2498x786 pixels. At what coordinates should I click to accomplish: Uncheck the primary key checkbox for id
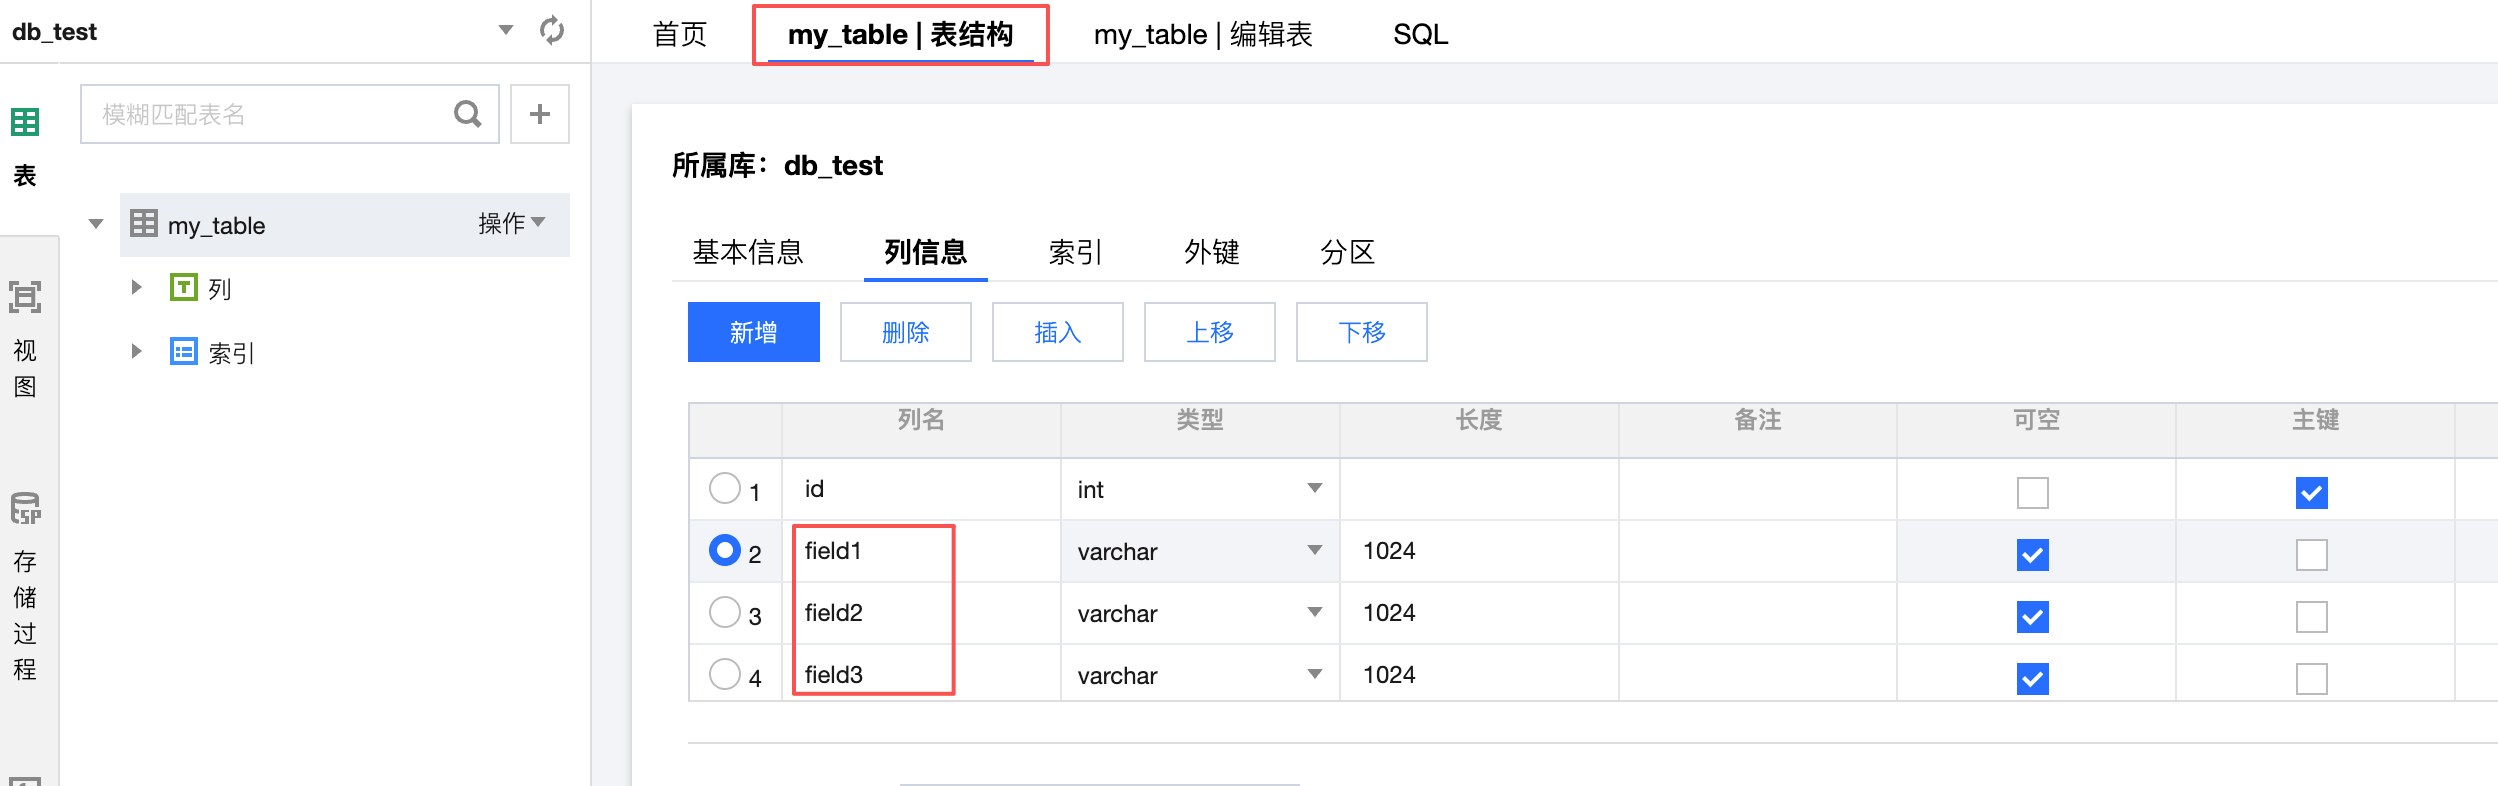(x=2311, y=492)
